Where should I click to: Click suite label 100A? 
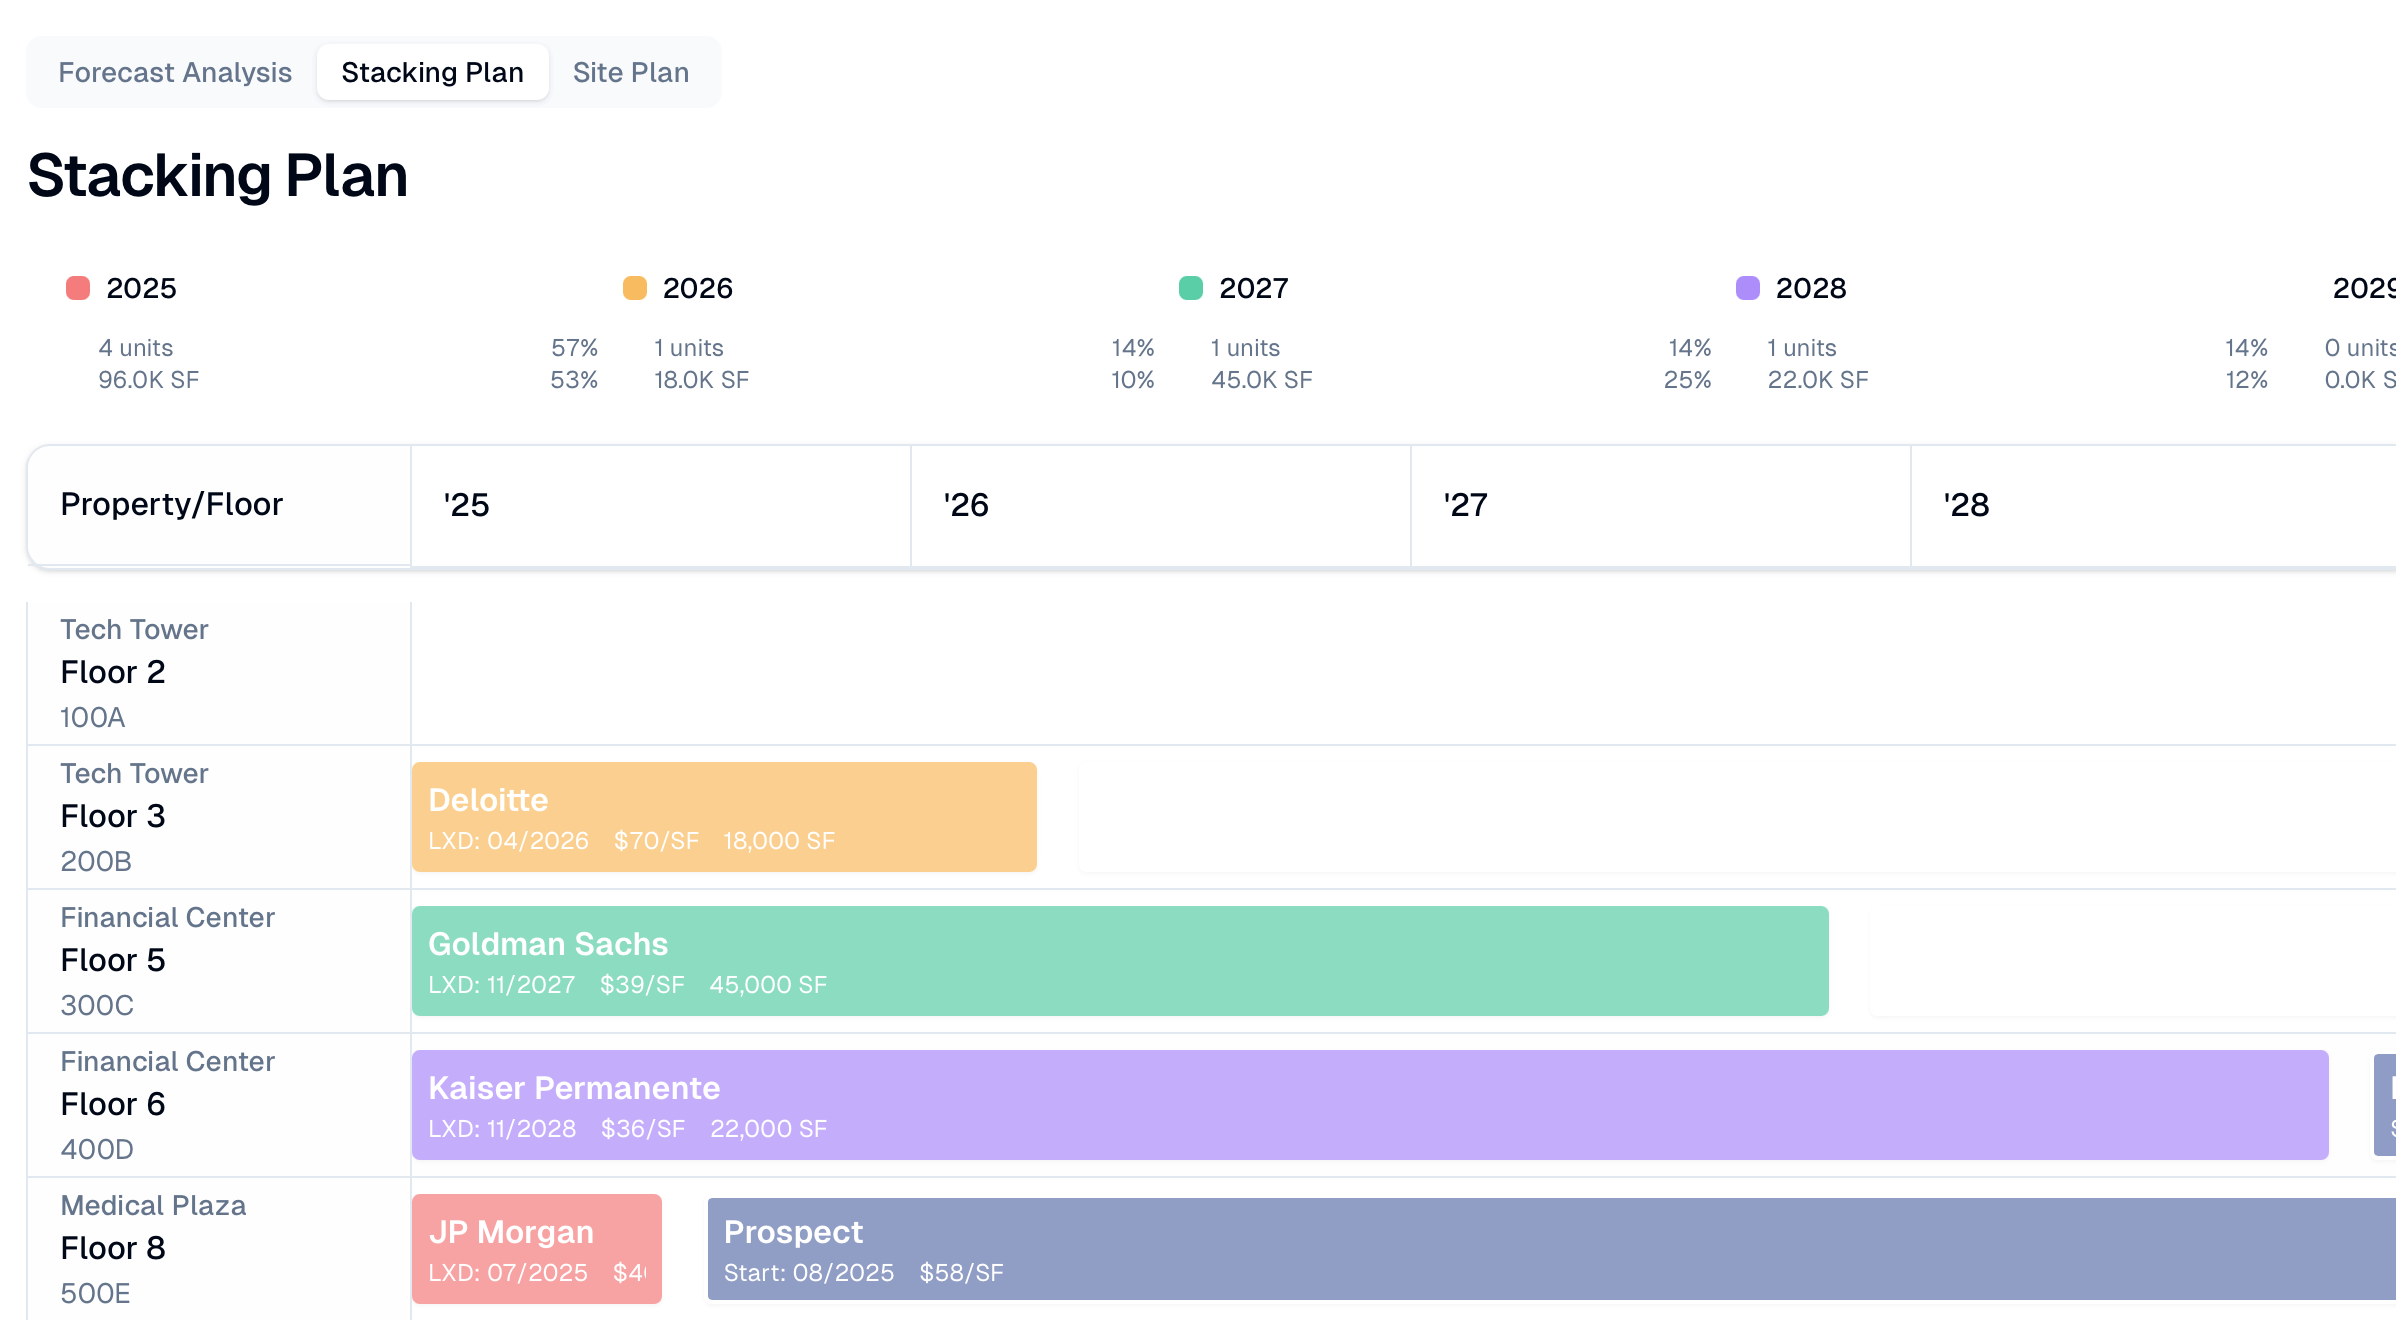(x=93, y=717)
